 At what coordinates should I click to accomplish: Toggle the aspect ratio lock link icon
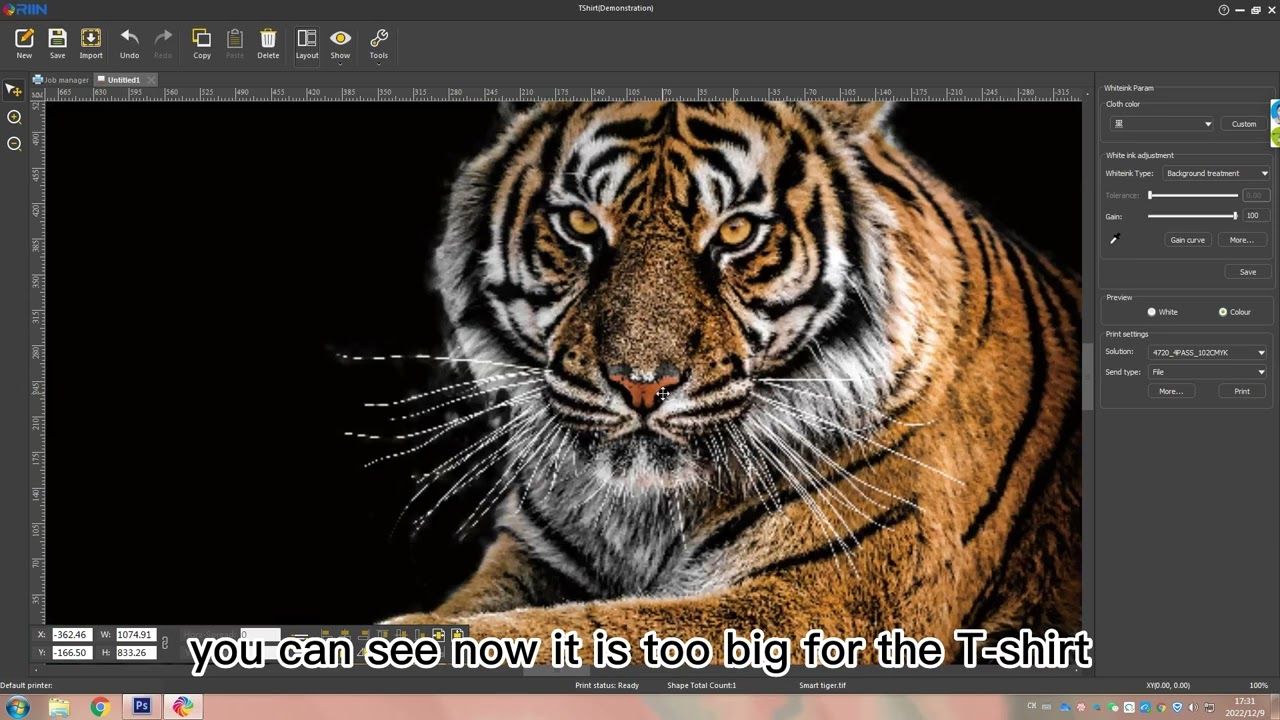pyautogui.click(x=165, y=643)
